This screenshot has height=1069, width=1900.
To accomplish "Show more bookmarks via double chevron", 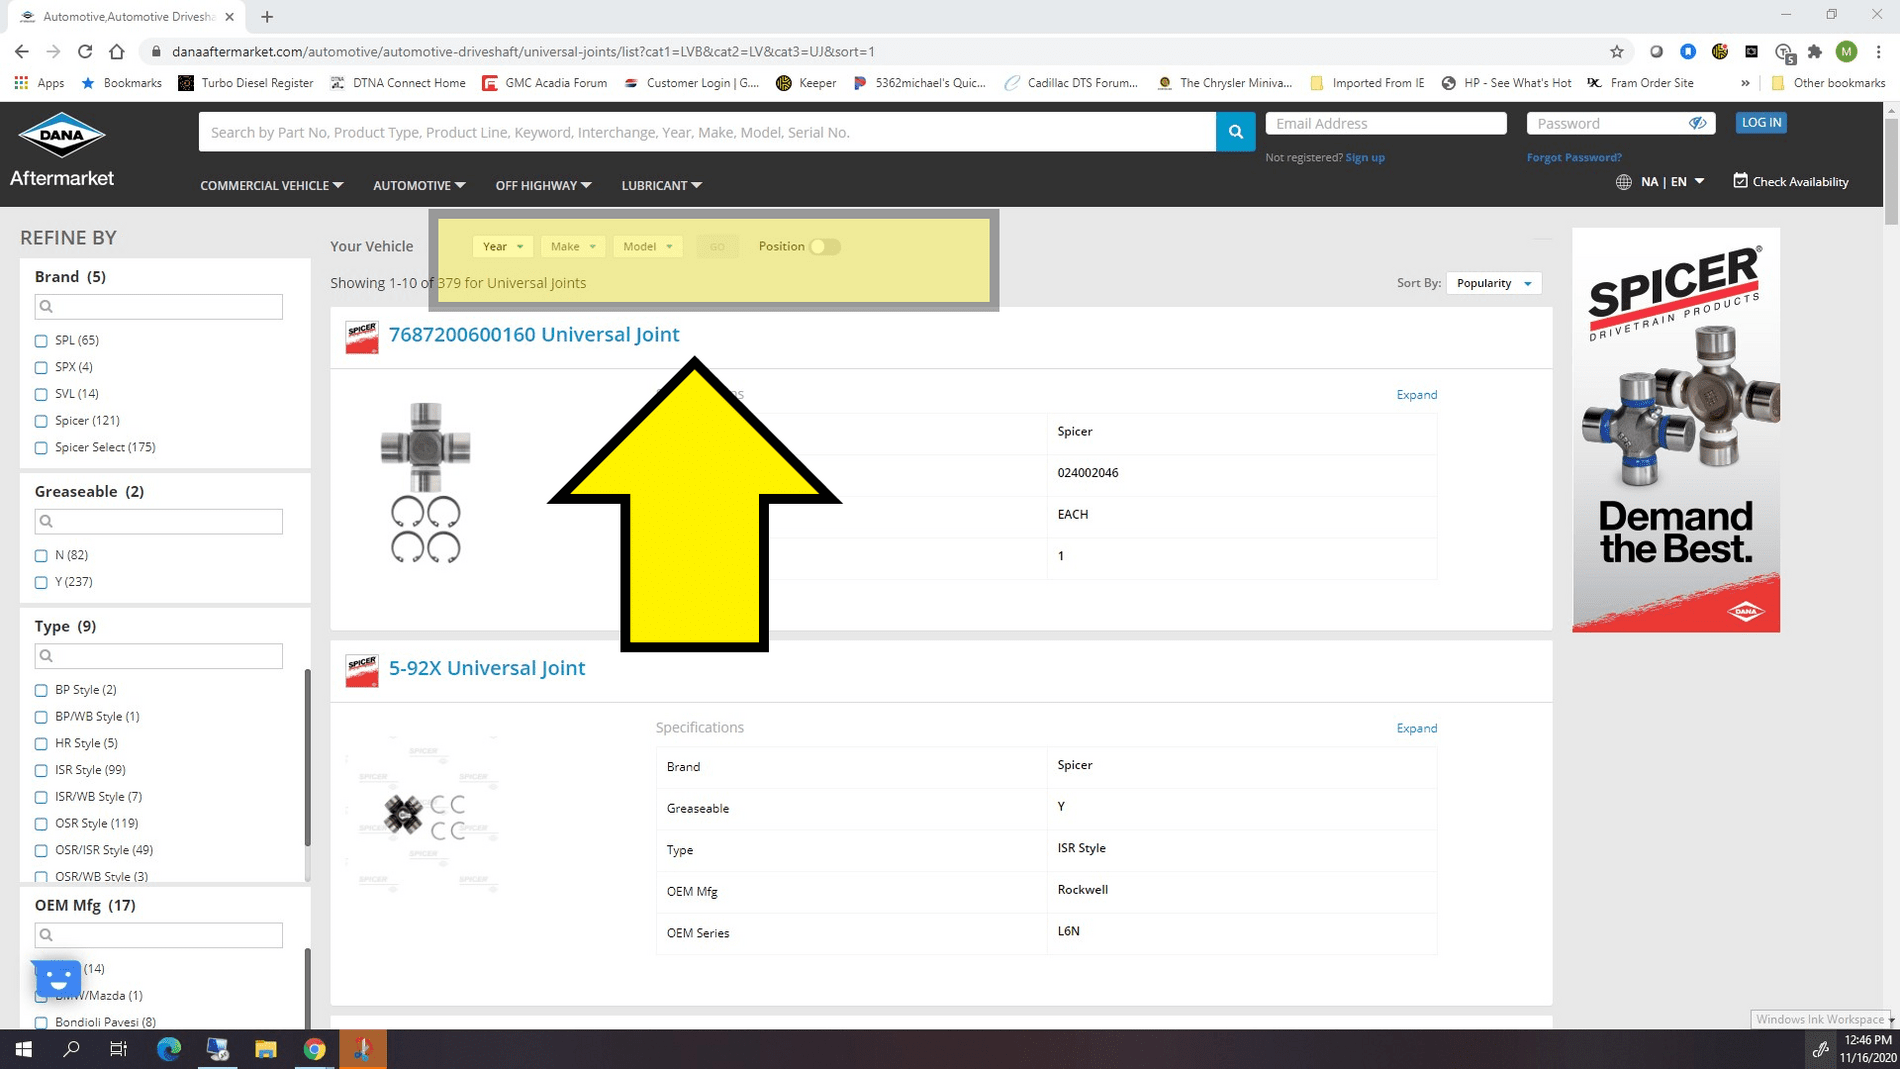I will click(x=1745, y=83).
